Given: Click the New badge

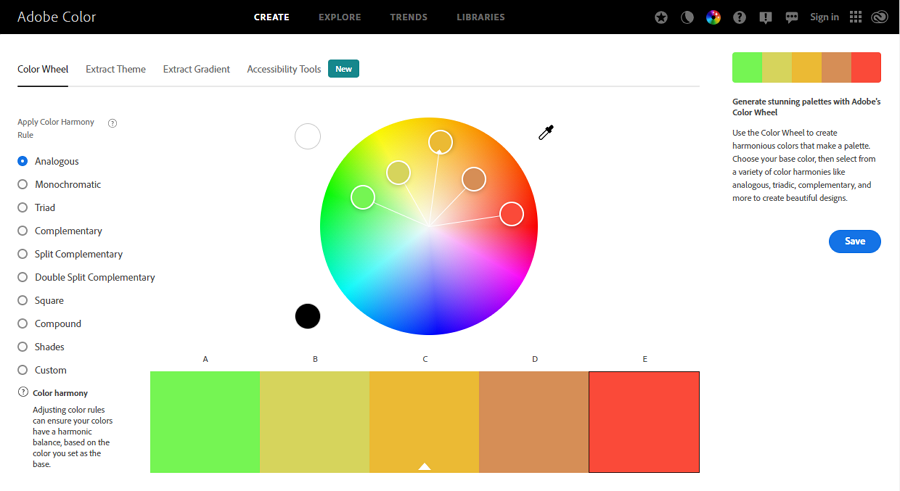Looking at the screenshot, I should pos(344,69).
